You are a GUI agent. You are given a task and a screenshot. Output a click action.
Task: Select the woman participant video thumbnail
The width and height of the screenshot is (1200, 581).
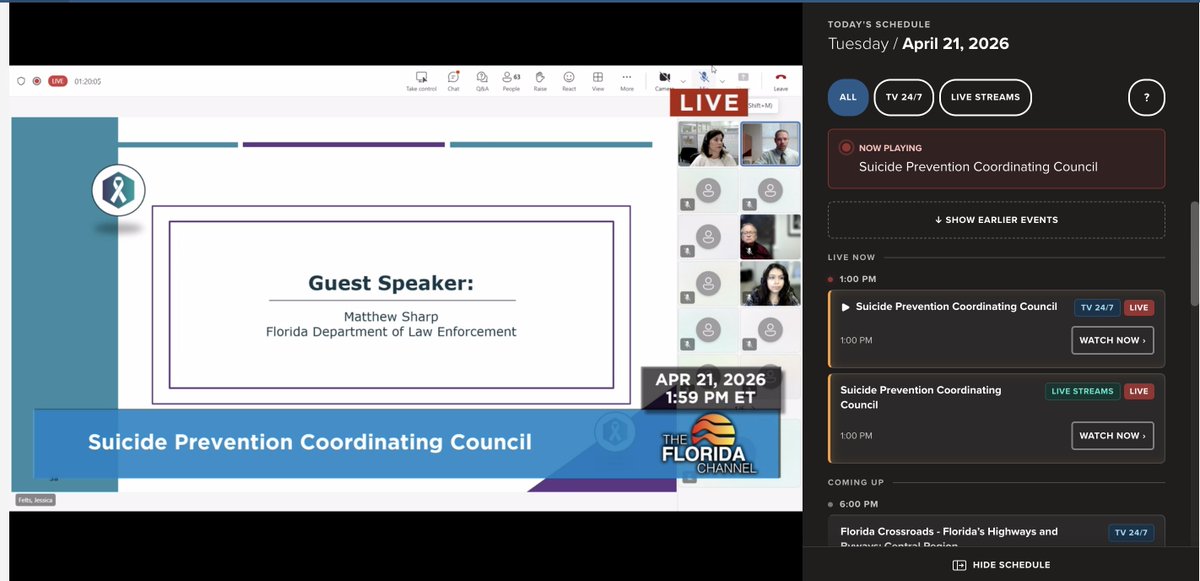point(708,143)
